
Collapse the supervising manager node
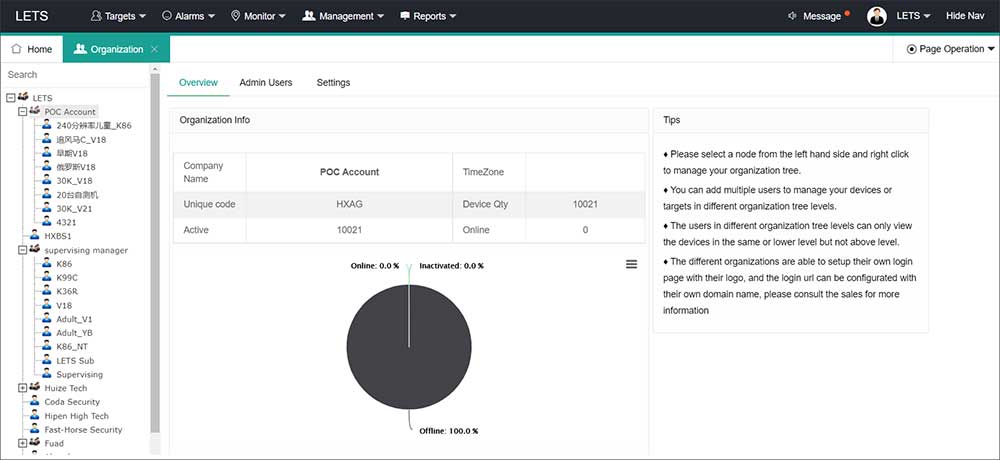click(x=23, y=250)
